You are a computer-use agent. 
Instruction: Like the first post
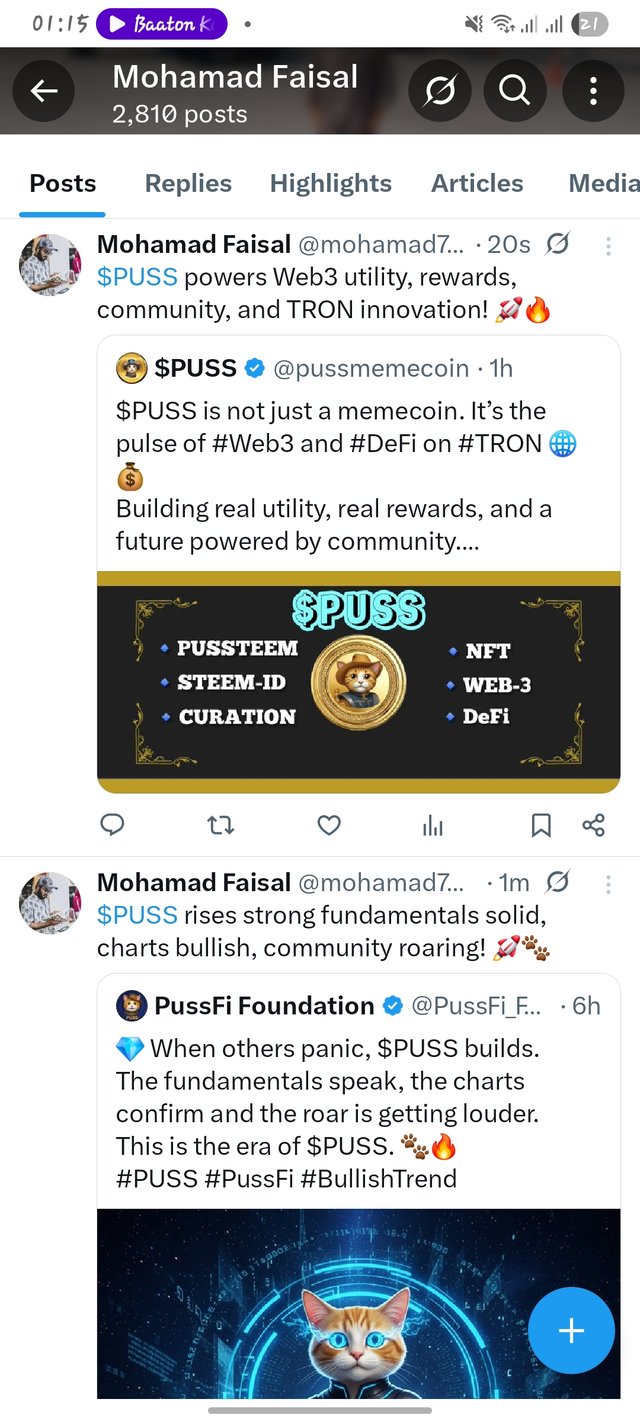tap(329, 824)
